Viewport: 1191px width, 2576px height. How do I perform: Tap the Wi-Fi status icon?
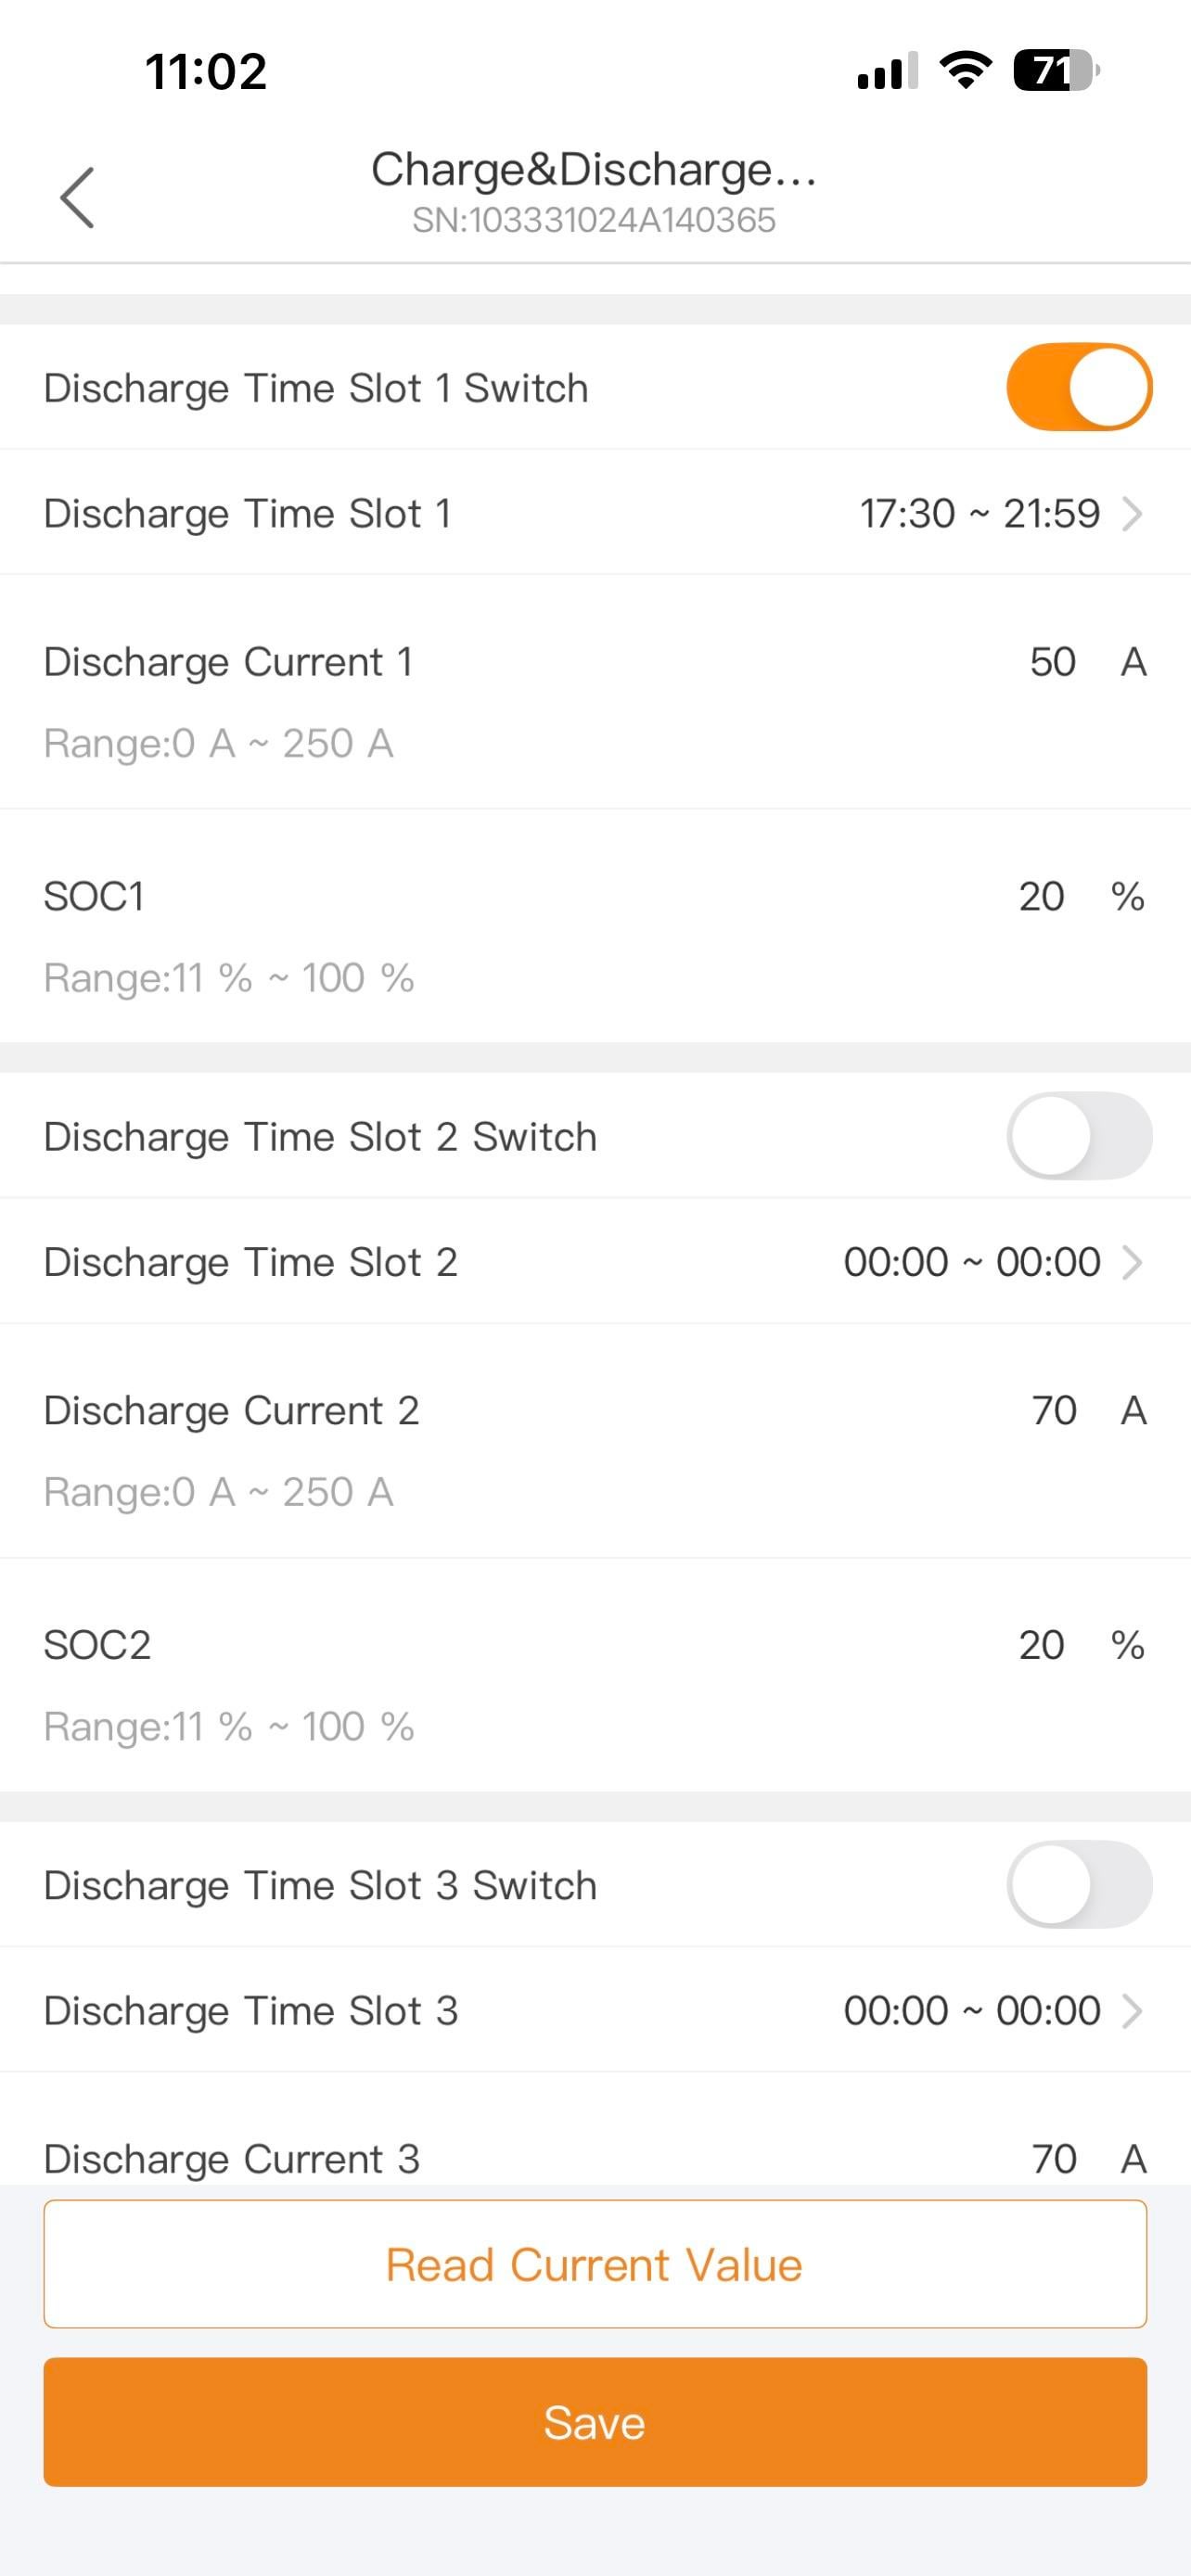point(965,71)
